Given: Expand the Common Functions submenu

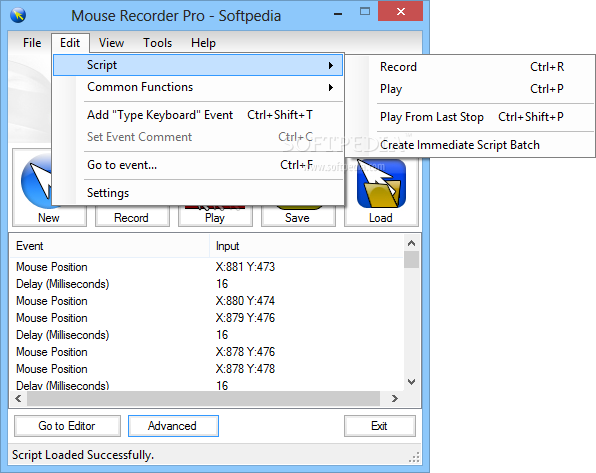Looking at the screenshot, I should pyautogui.click(x=198, y=87).
